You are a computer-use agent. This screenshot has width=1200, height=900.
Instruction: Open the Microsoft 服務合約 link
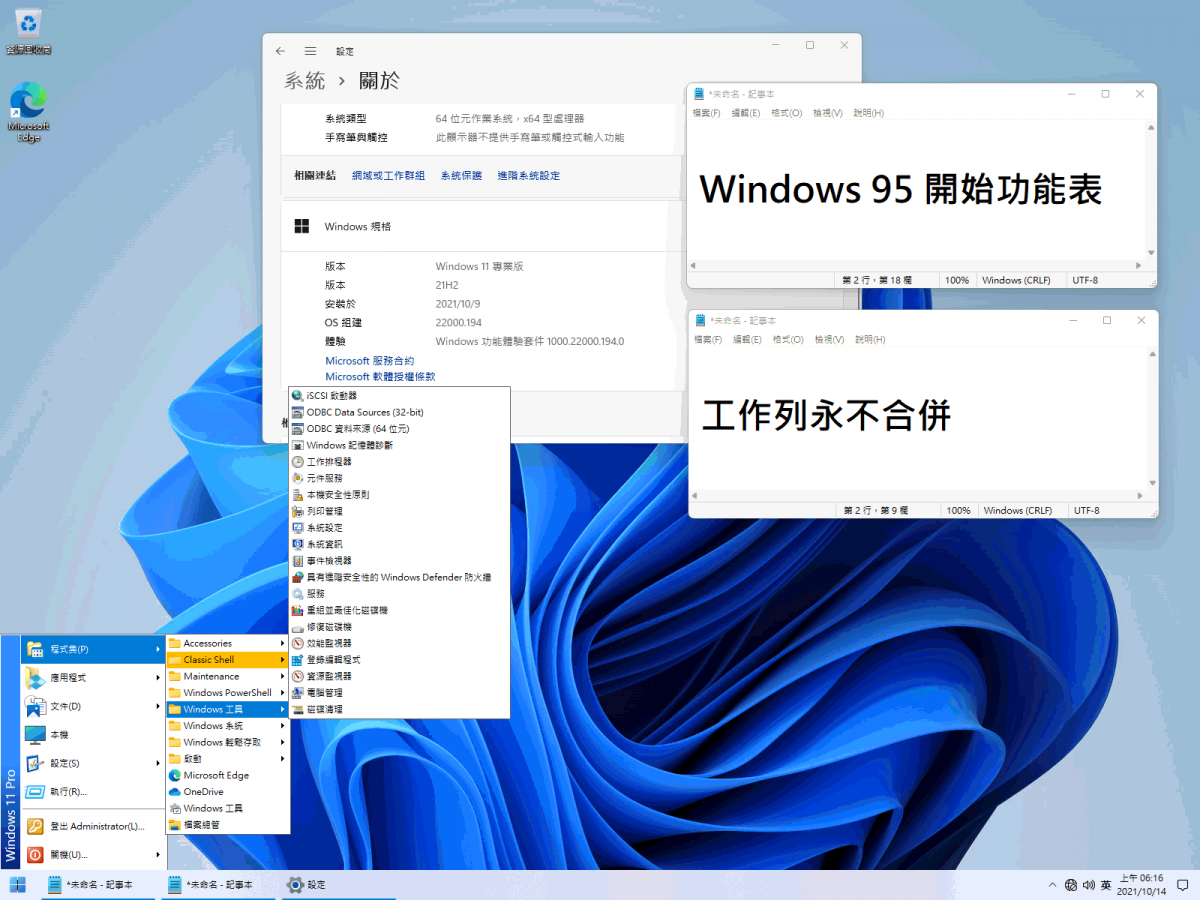[x=369, y=360]
